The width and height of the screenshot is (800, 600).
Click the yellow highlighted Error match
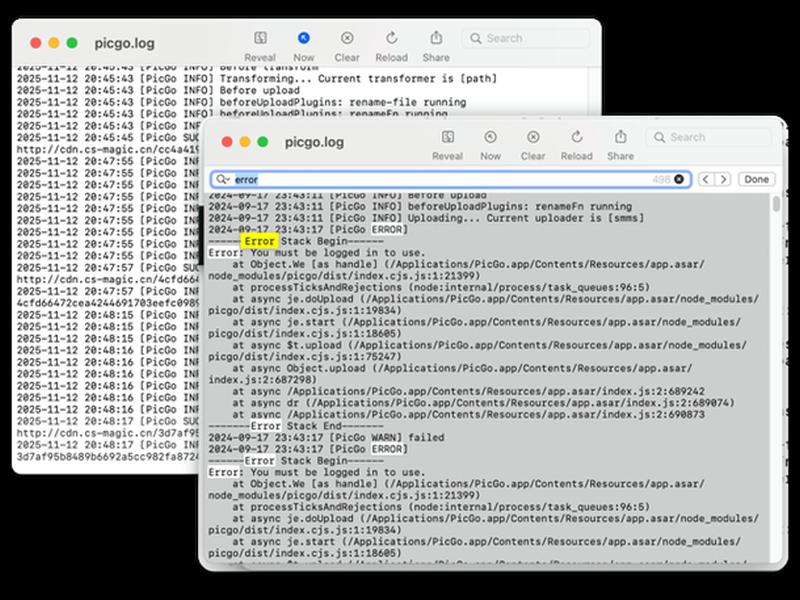tap(259, 241)
